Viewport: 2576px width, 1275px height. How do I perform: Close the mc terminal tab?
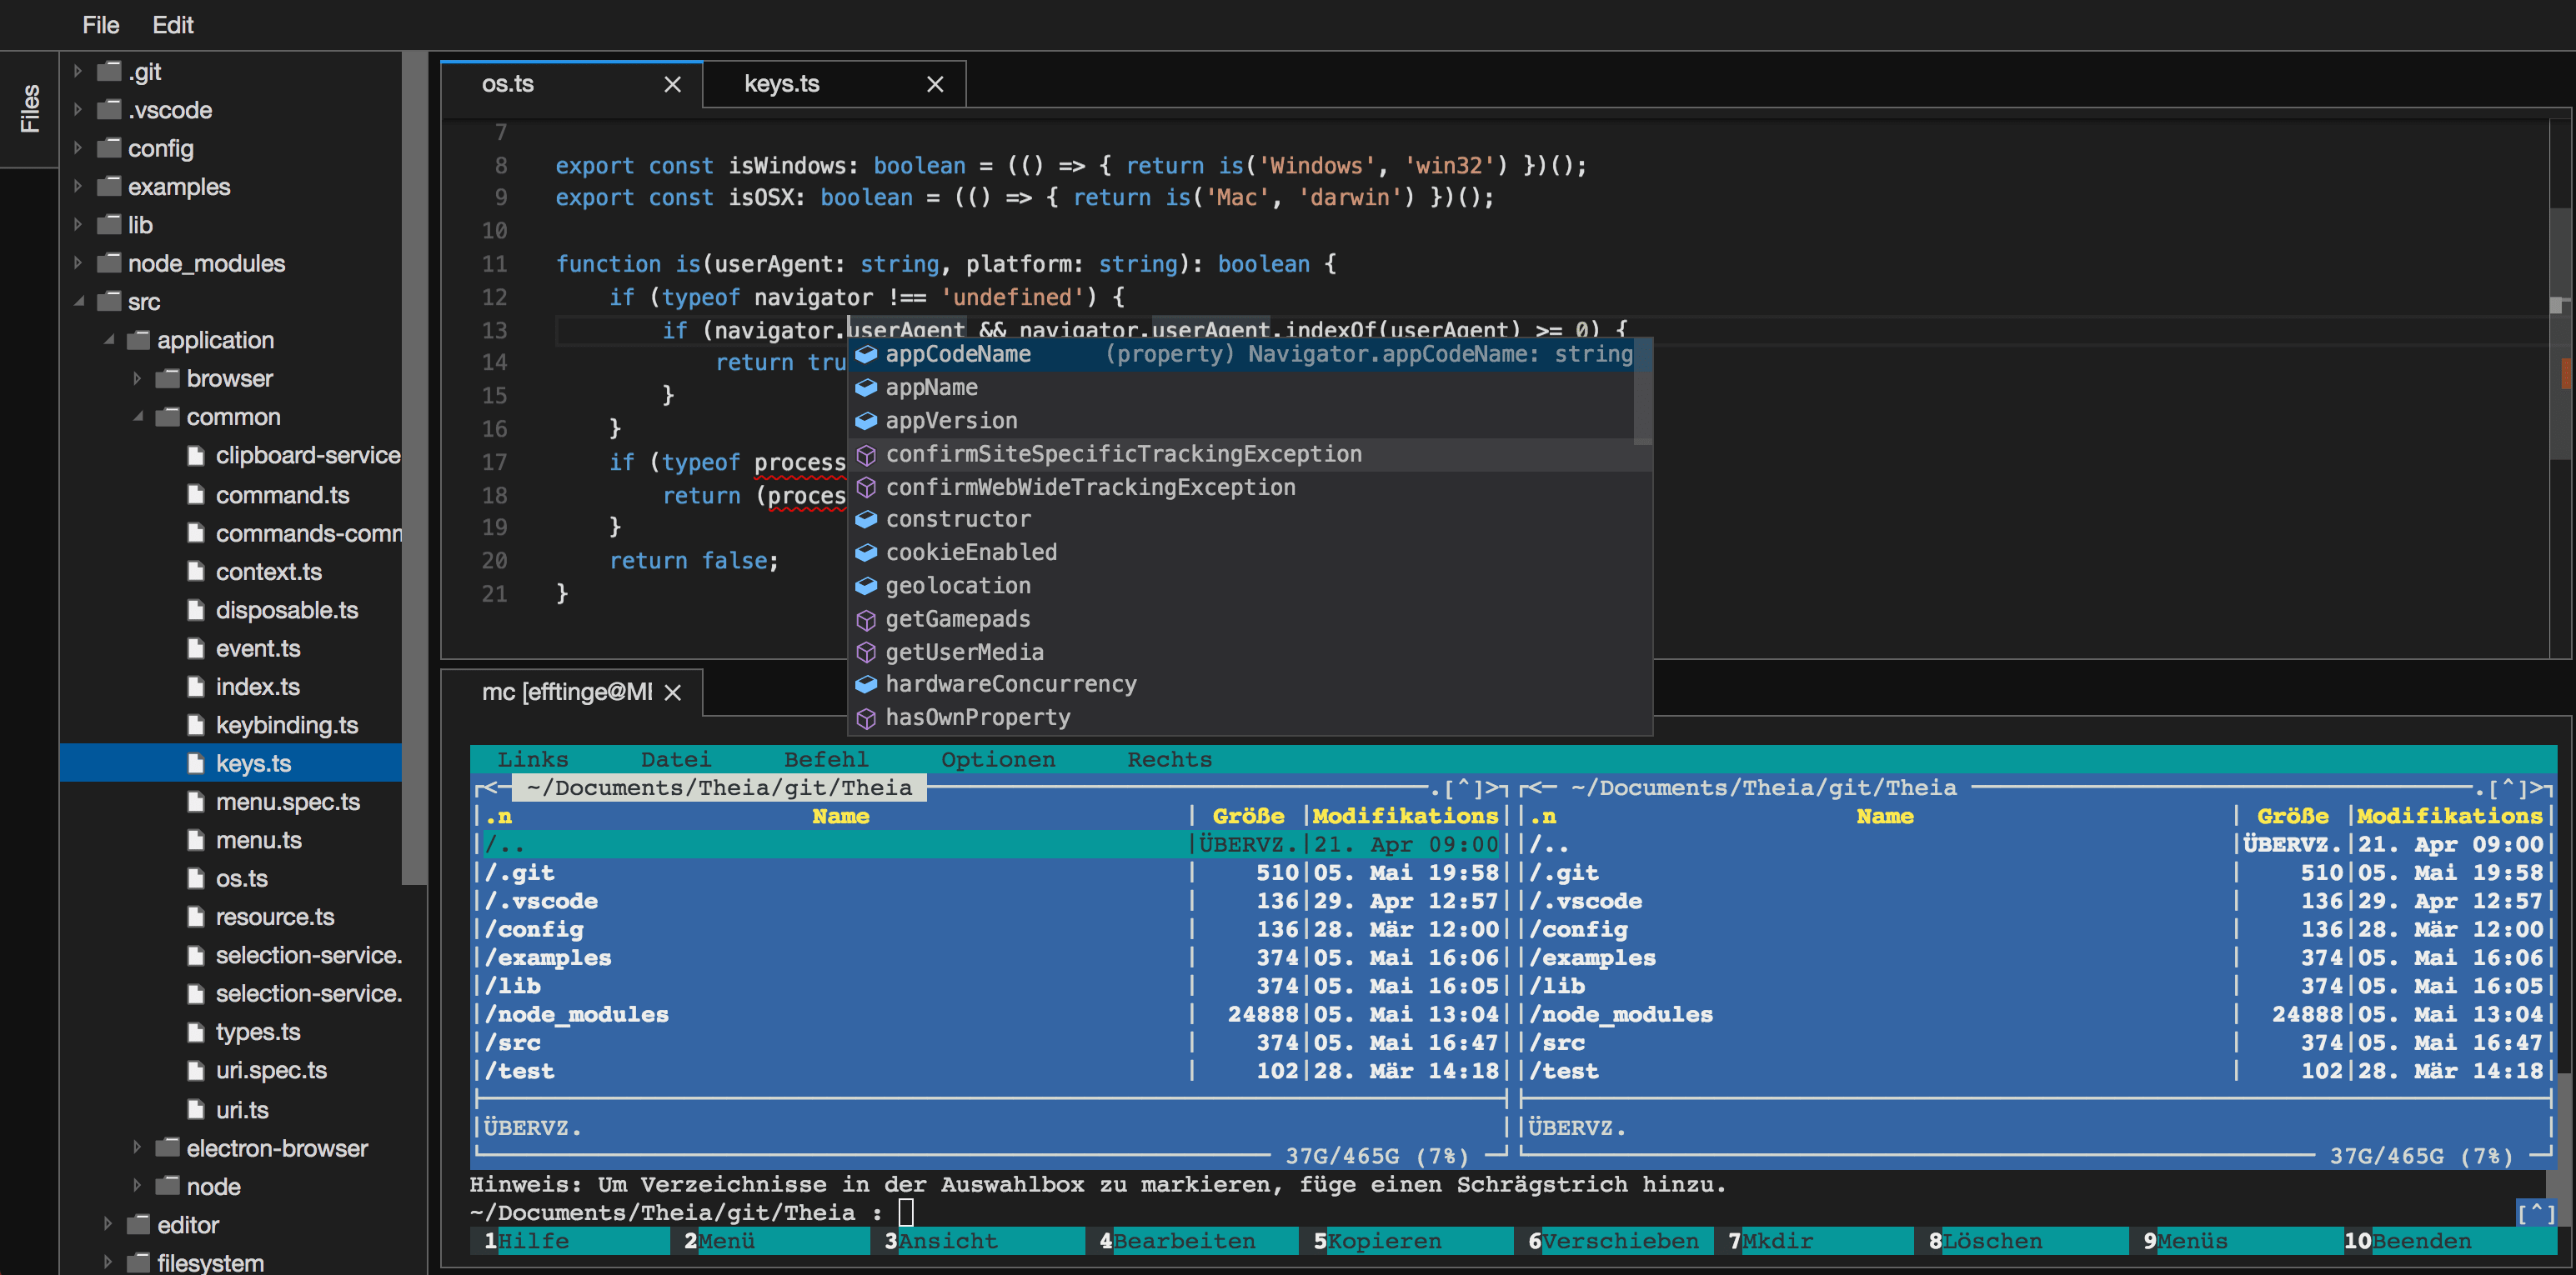pyautogui.click(x=673, y=692)
